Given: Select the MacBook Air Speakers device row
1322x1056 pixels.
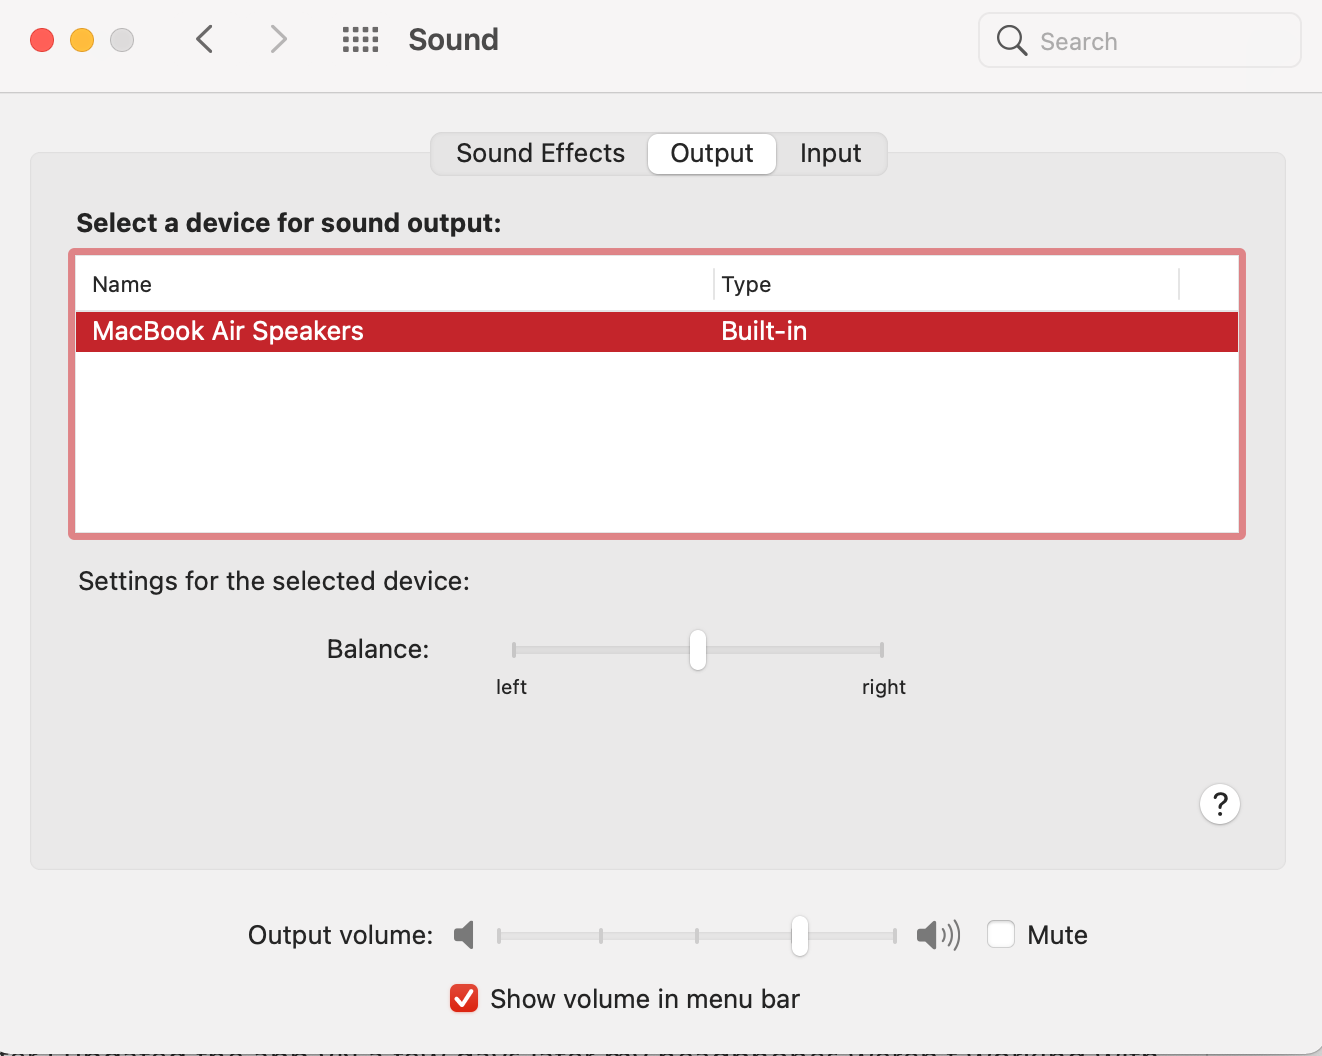Looking at the screenshot, I should pyautogui.click(x=657, y=331).
